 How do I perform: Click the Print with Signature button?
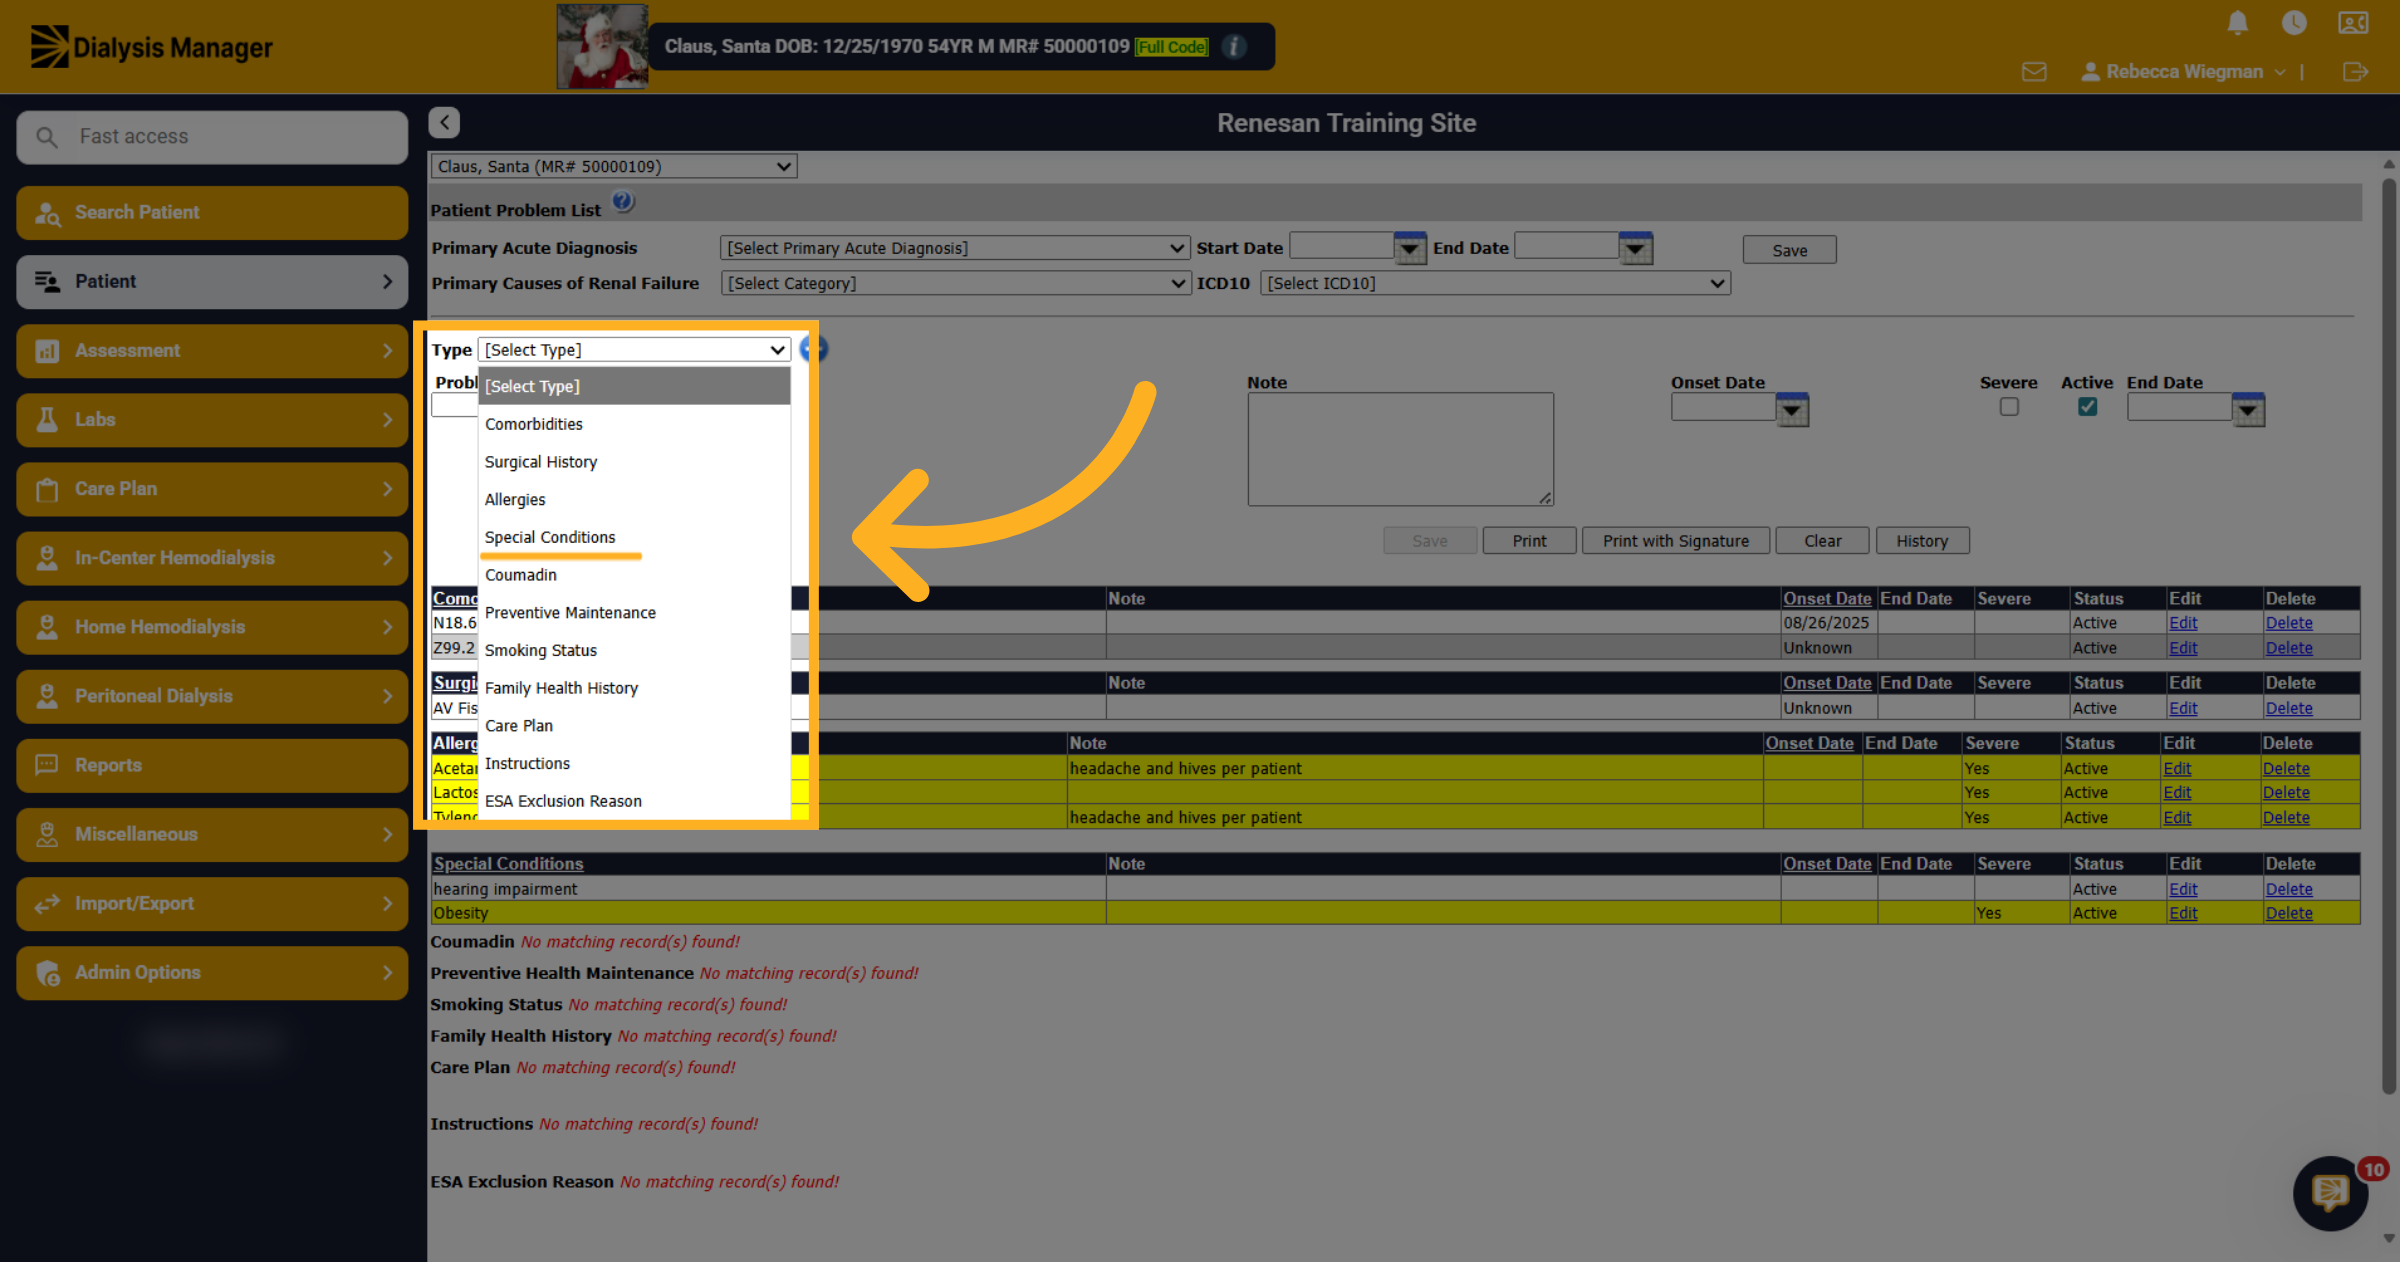pyautogui.click(x=1676, y=540)
